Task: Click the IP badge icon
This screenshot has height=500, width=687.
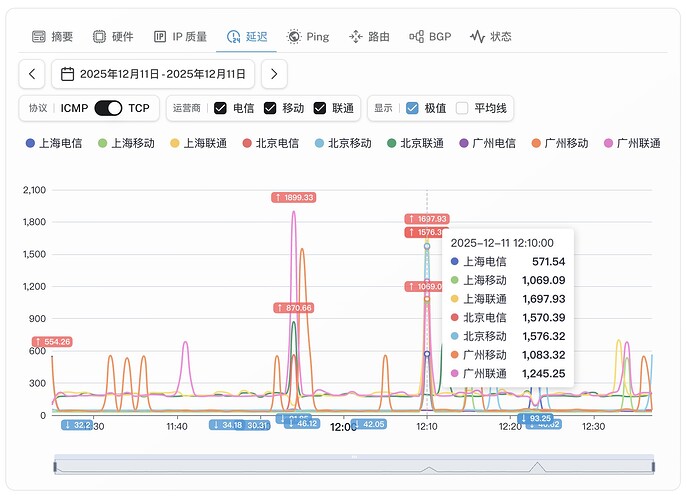Action: [x=160, y=36]
